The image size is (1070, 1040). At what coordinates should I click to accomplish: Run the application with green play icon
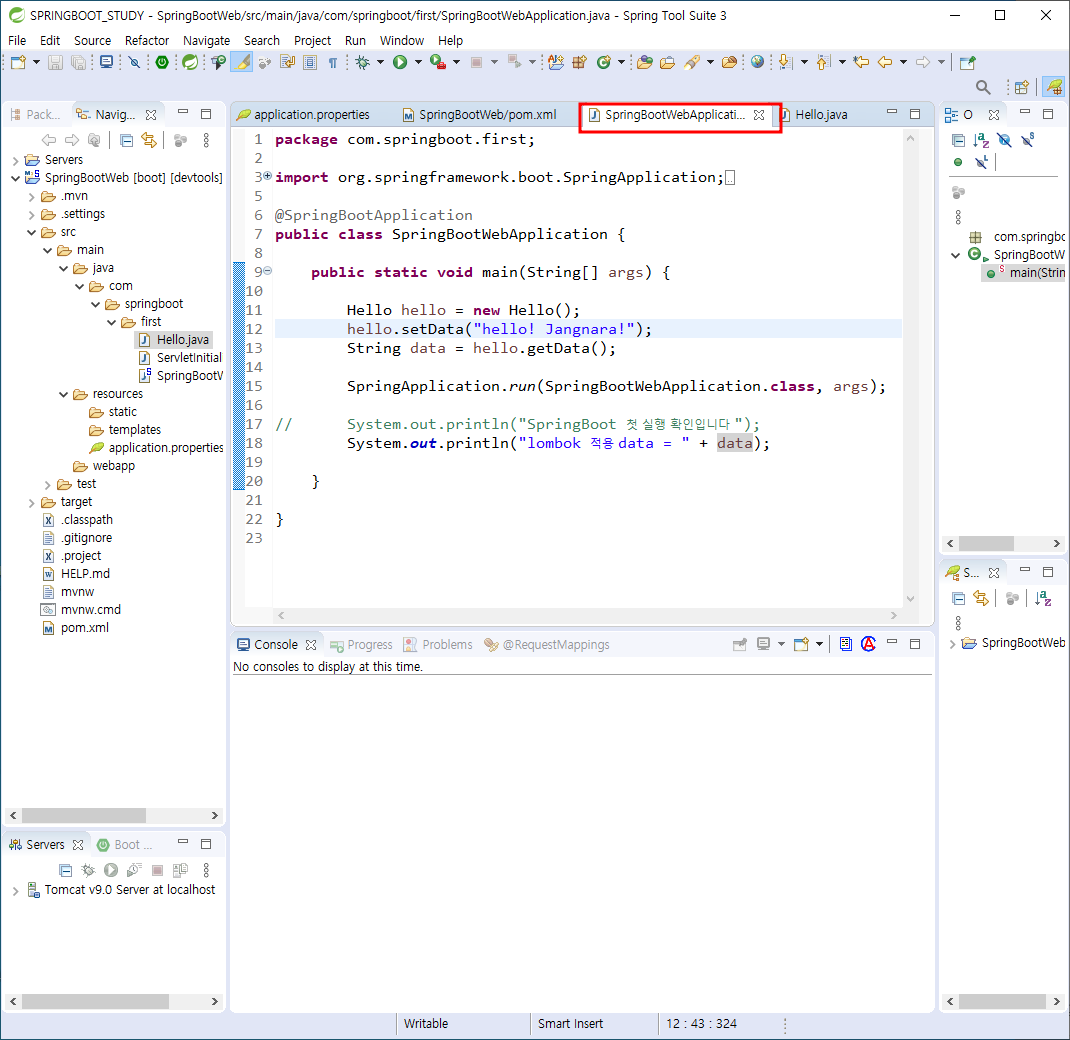[x=400, y=63]
